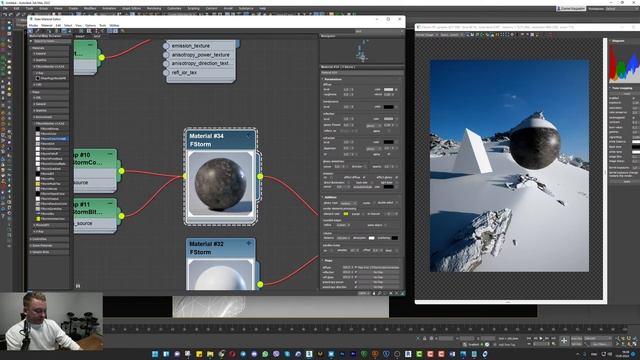Select the arrow Select Tool in Slate toolbar
The image size is (640, 360).
[31, 31]
